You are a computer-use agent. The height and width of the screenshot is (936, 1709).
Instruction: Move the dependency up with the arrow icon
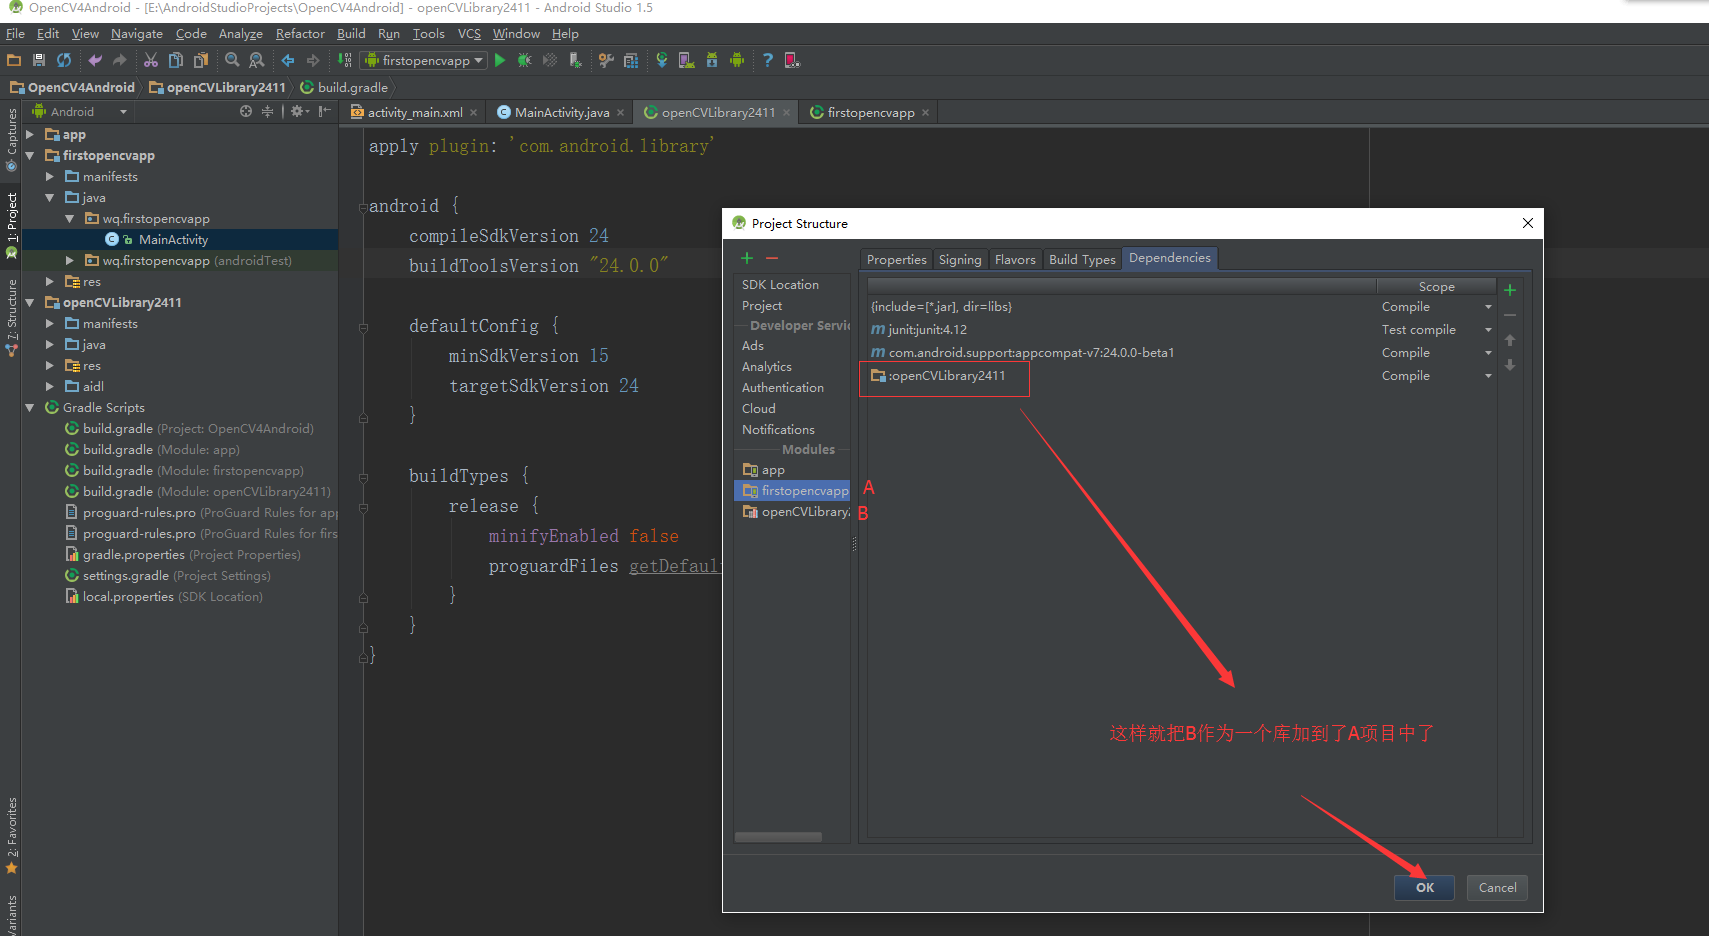[x=1510, y=340]
